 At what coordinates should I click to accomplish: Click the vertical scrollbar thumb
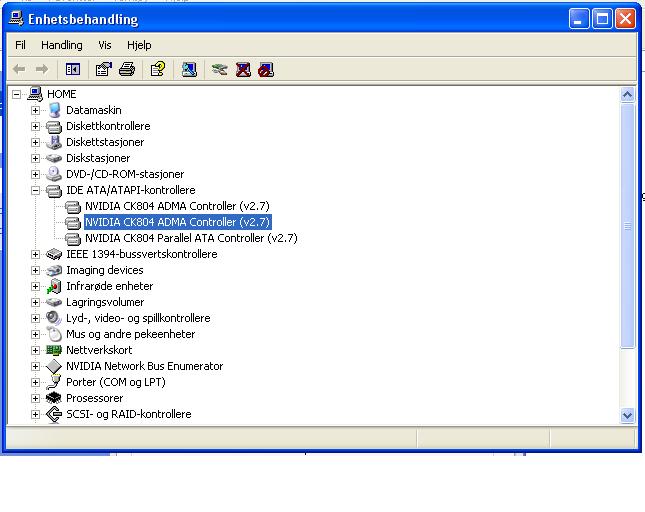tap(627, 226)
